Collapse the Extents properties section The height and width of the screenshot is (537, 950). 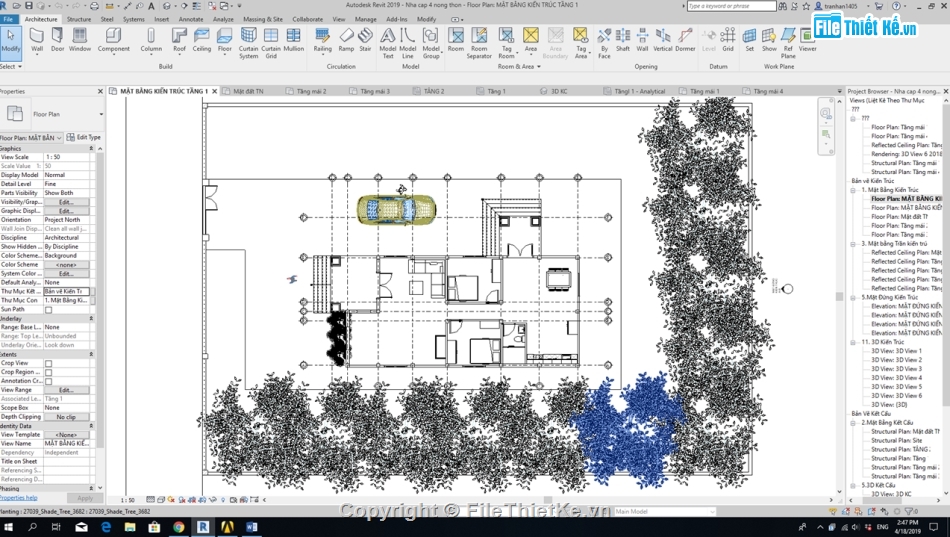click(x=91, y=355)
